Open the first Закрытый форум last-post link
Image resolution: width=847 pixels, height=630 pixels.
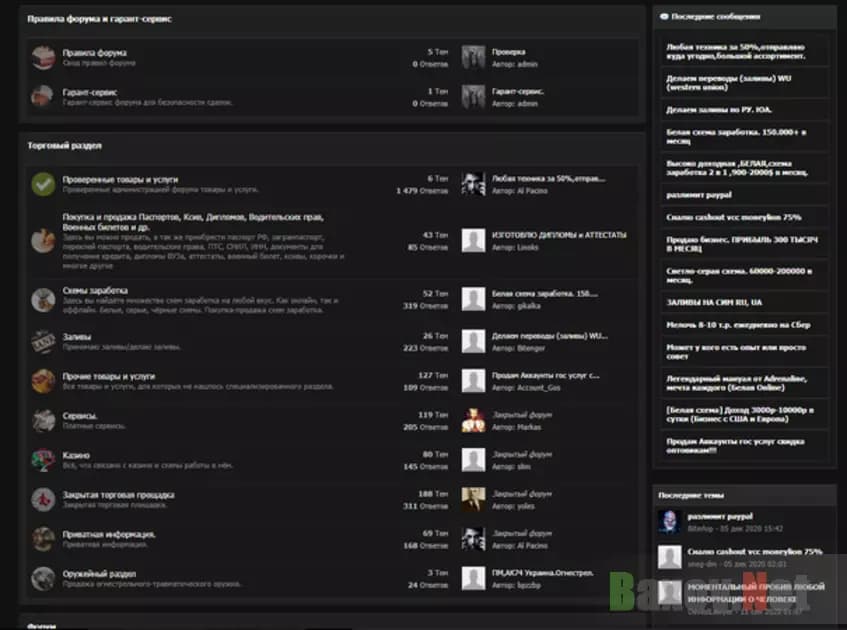pos(521,415)
